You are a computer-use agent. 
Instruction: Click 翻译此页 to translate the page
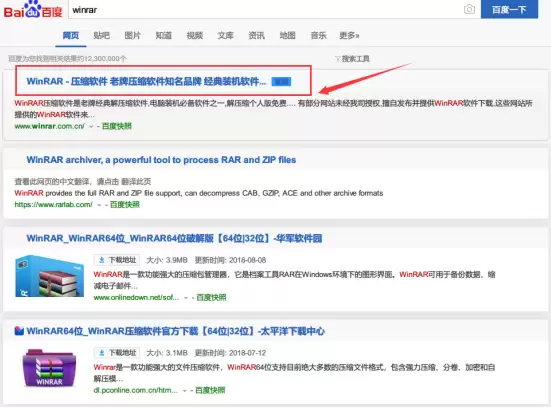(x=136, y=182)
